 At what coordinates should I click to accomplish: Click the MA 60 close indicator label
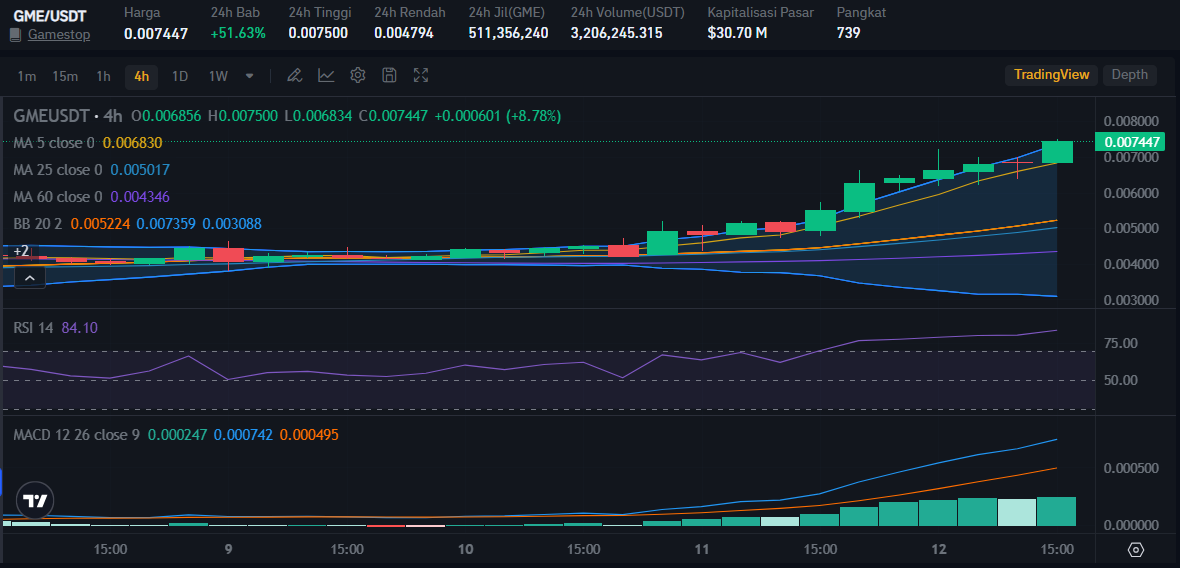click(x=58, y=197)
